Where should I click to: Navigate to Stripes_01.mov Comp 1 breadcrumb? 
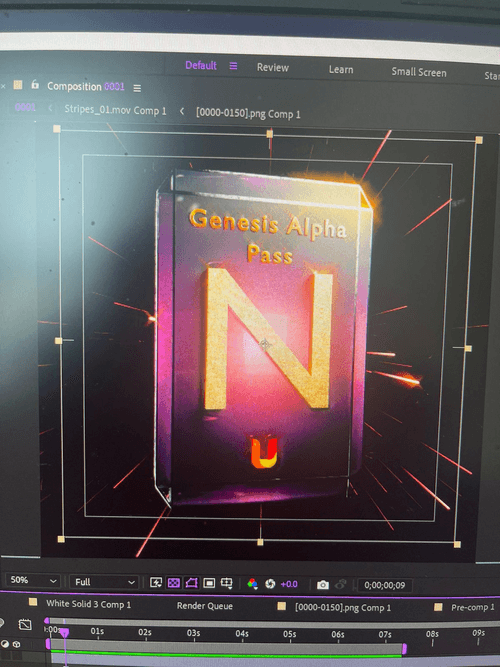pyautogui.click(x=115, y=110)
